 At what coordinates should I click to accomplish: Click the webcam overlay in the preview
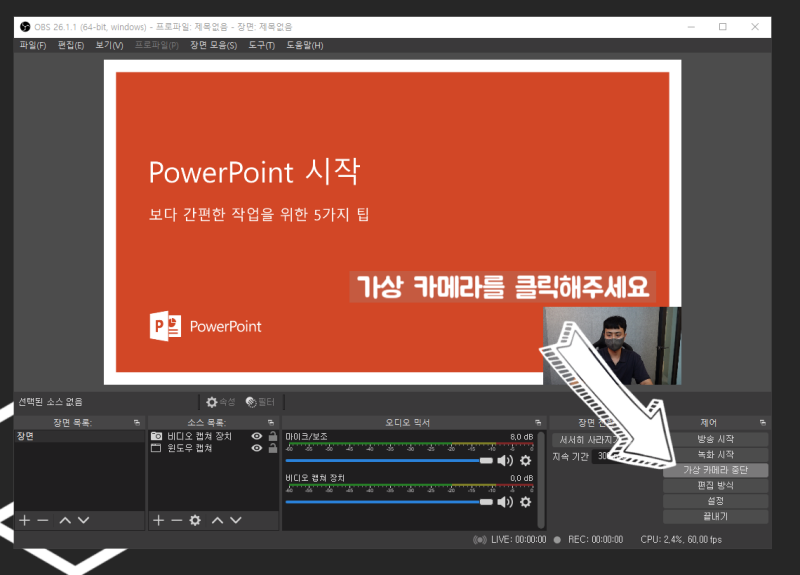(612, 346)
